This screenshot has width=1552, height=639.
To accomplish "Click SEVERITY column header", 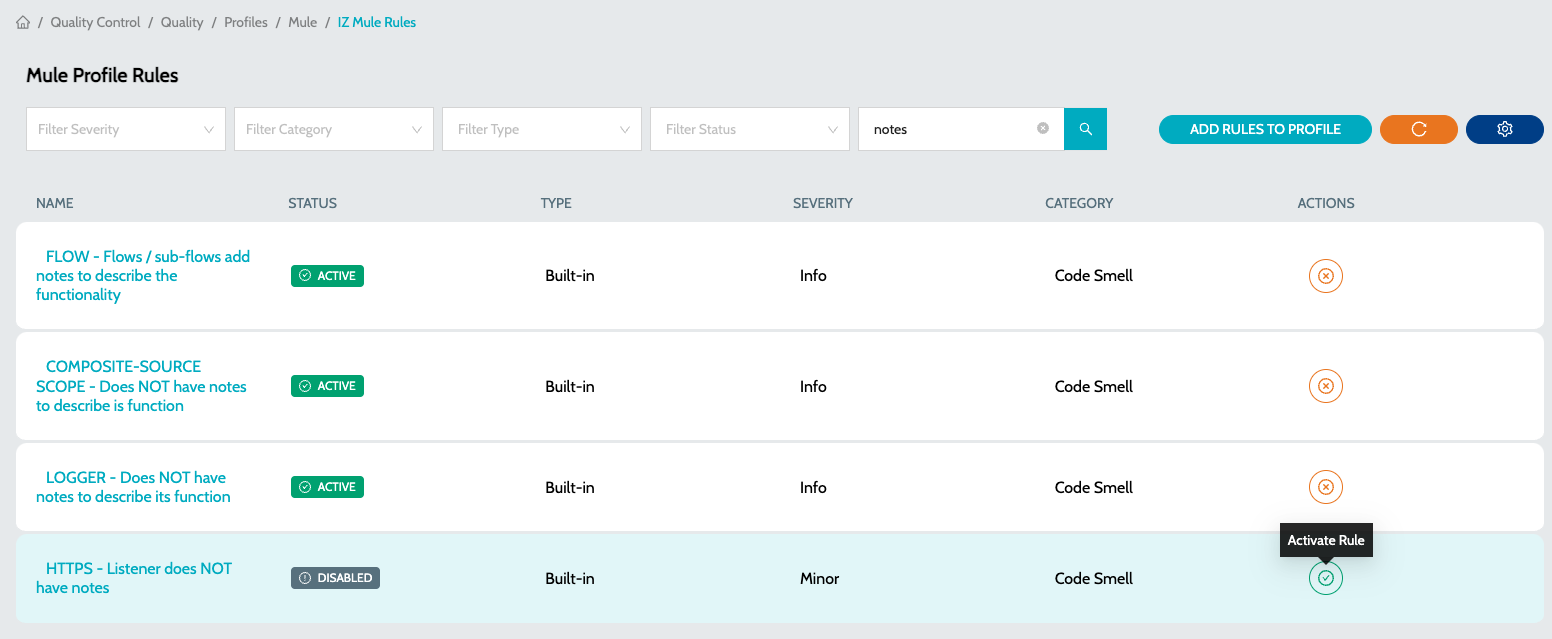I will click(x=823, y=203).
